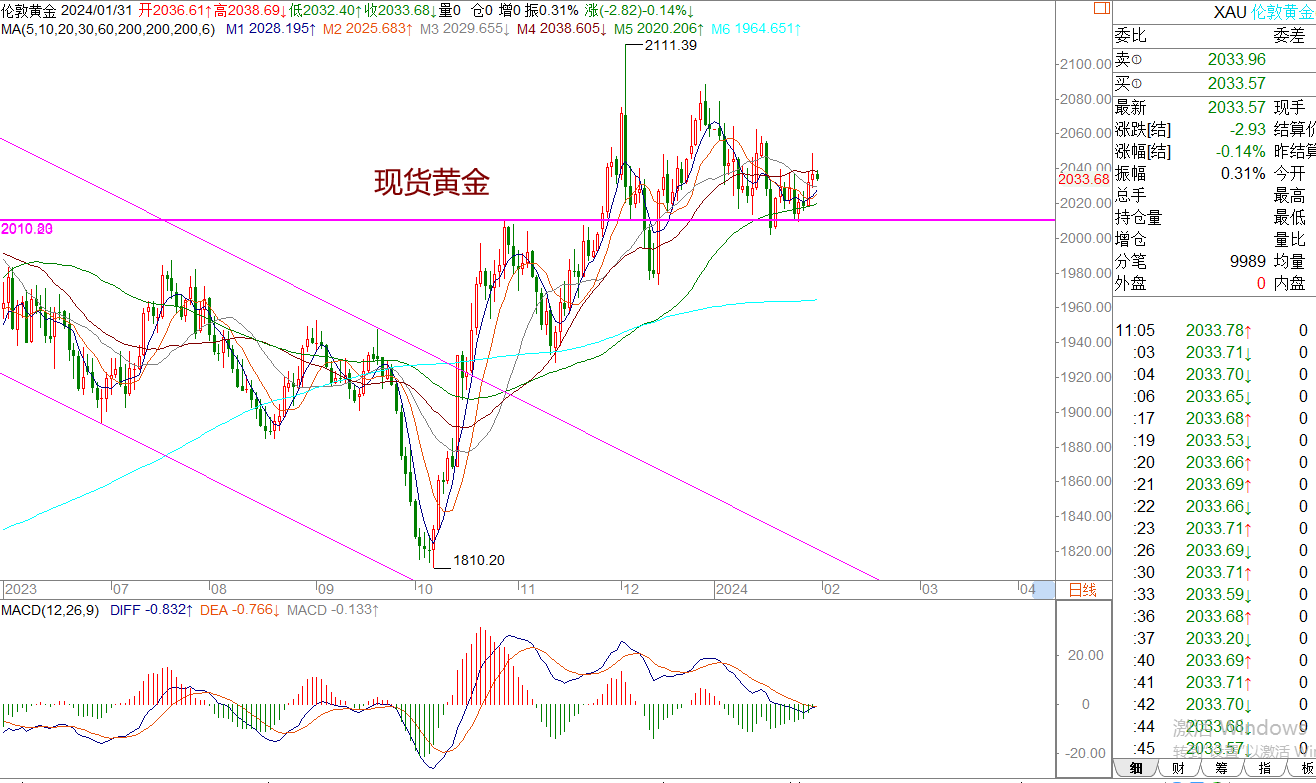Screen dimensions: 1316x783
Task: Click the 外盘 value 0
Action: [x=1262, y=283]
